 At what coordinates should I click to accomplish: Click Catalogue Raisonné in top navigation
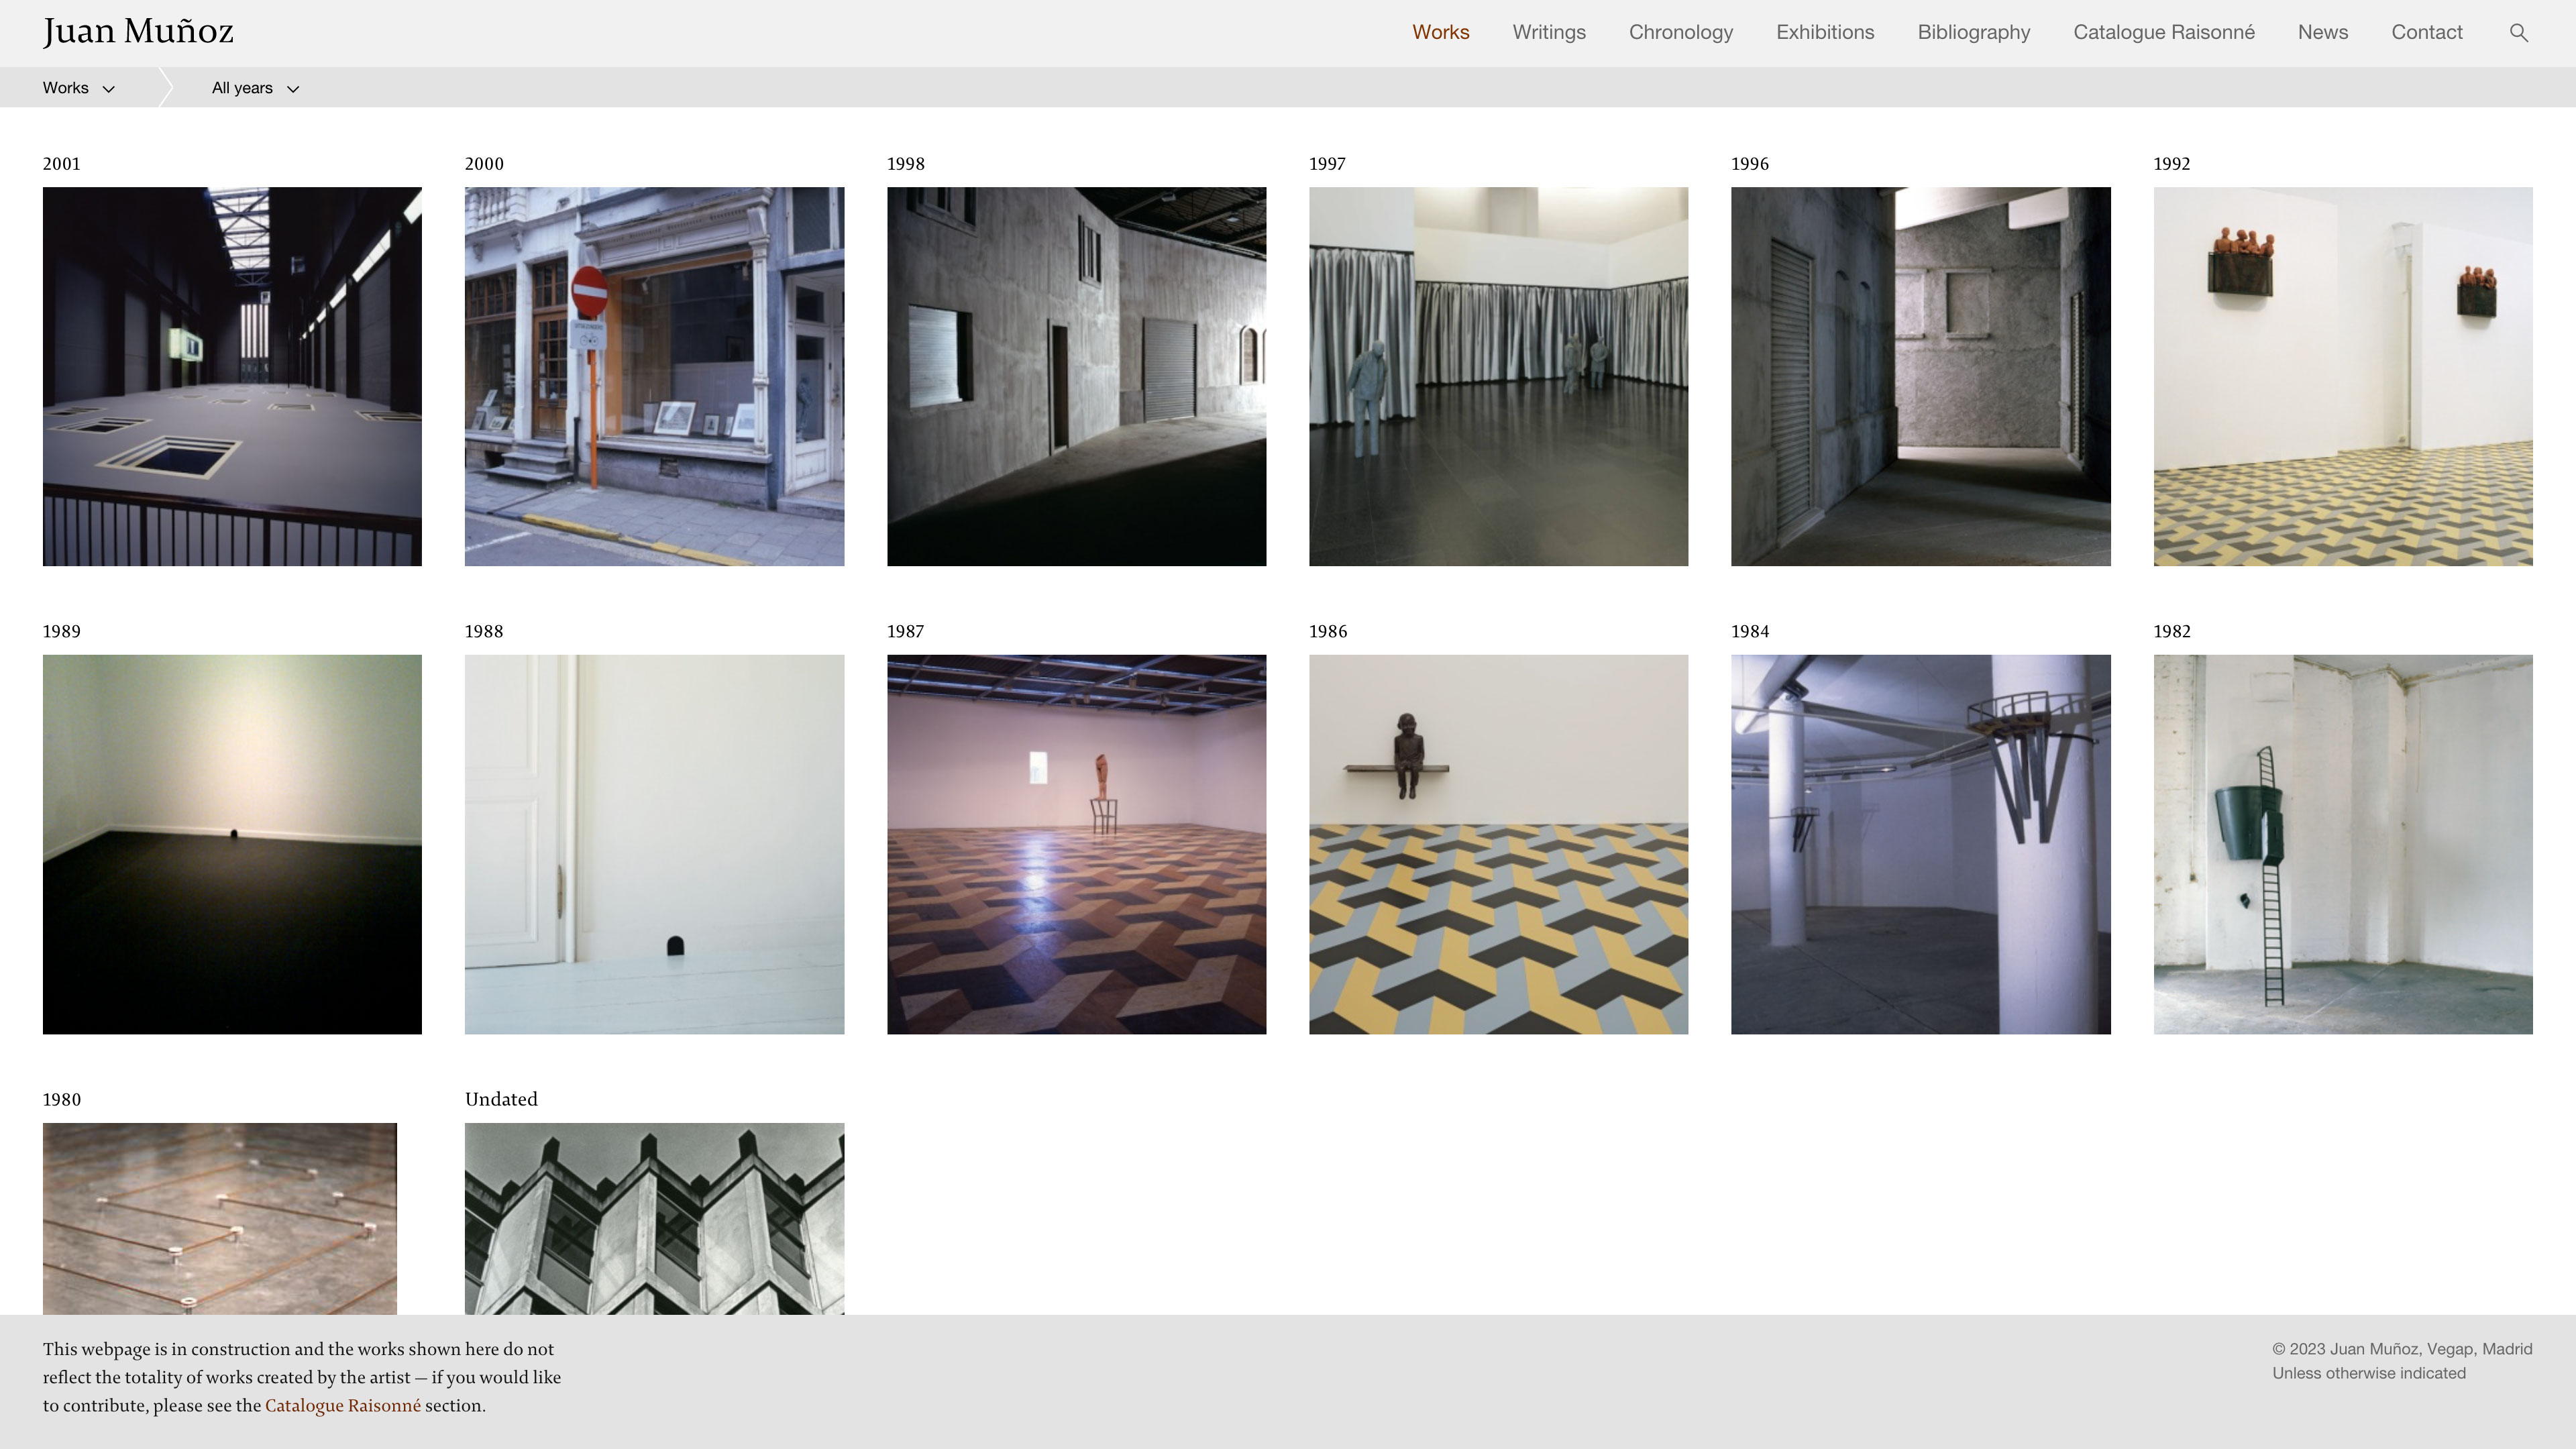[x=2163, y=32]
